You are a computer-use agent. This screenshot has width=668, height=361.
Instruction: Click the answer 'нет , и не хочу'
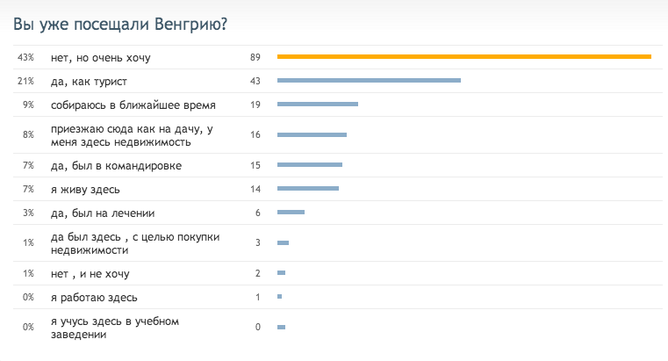90,274
